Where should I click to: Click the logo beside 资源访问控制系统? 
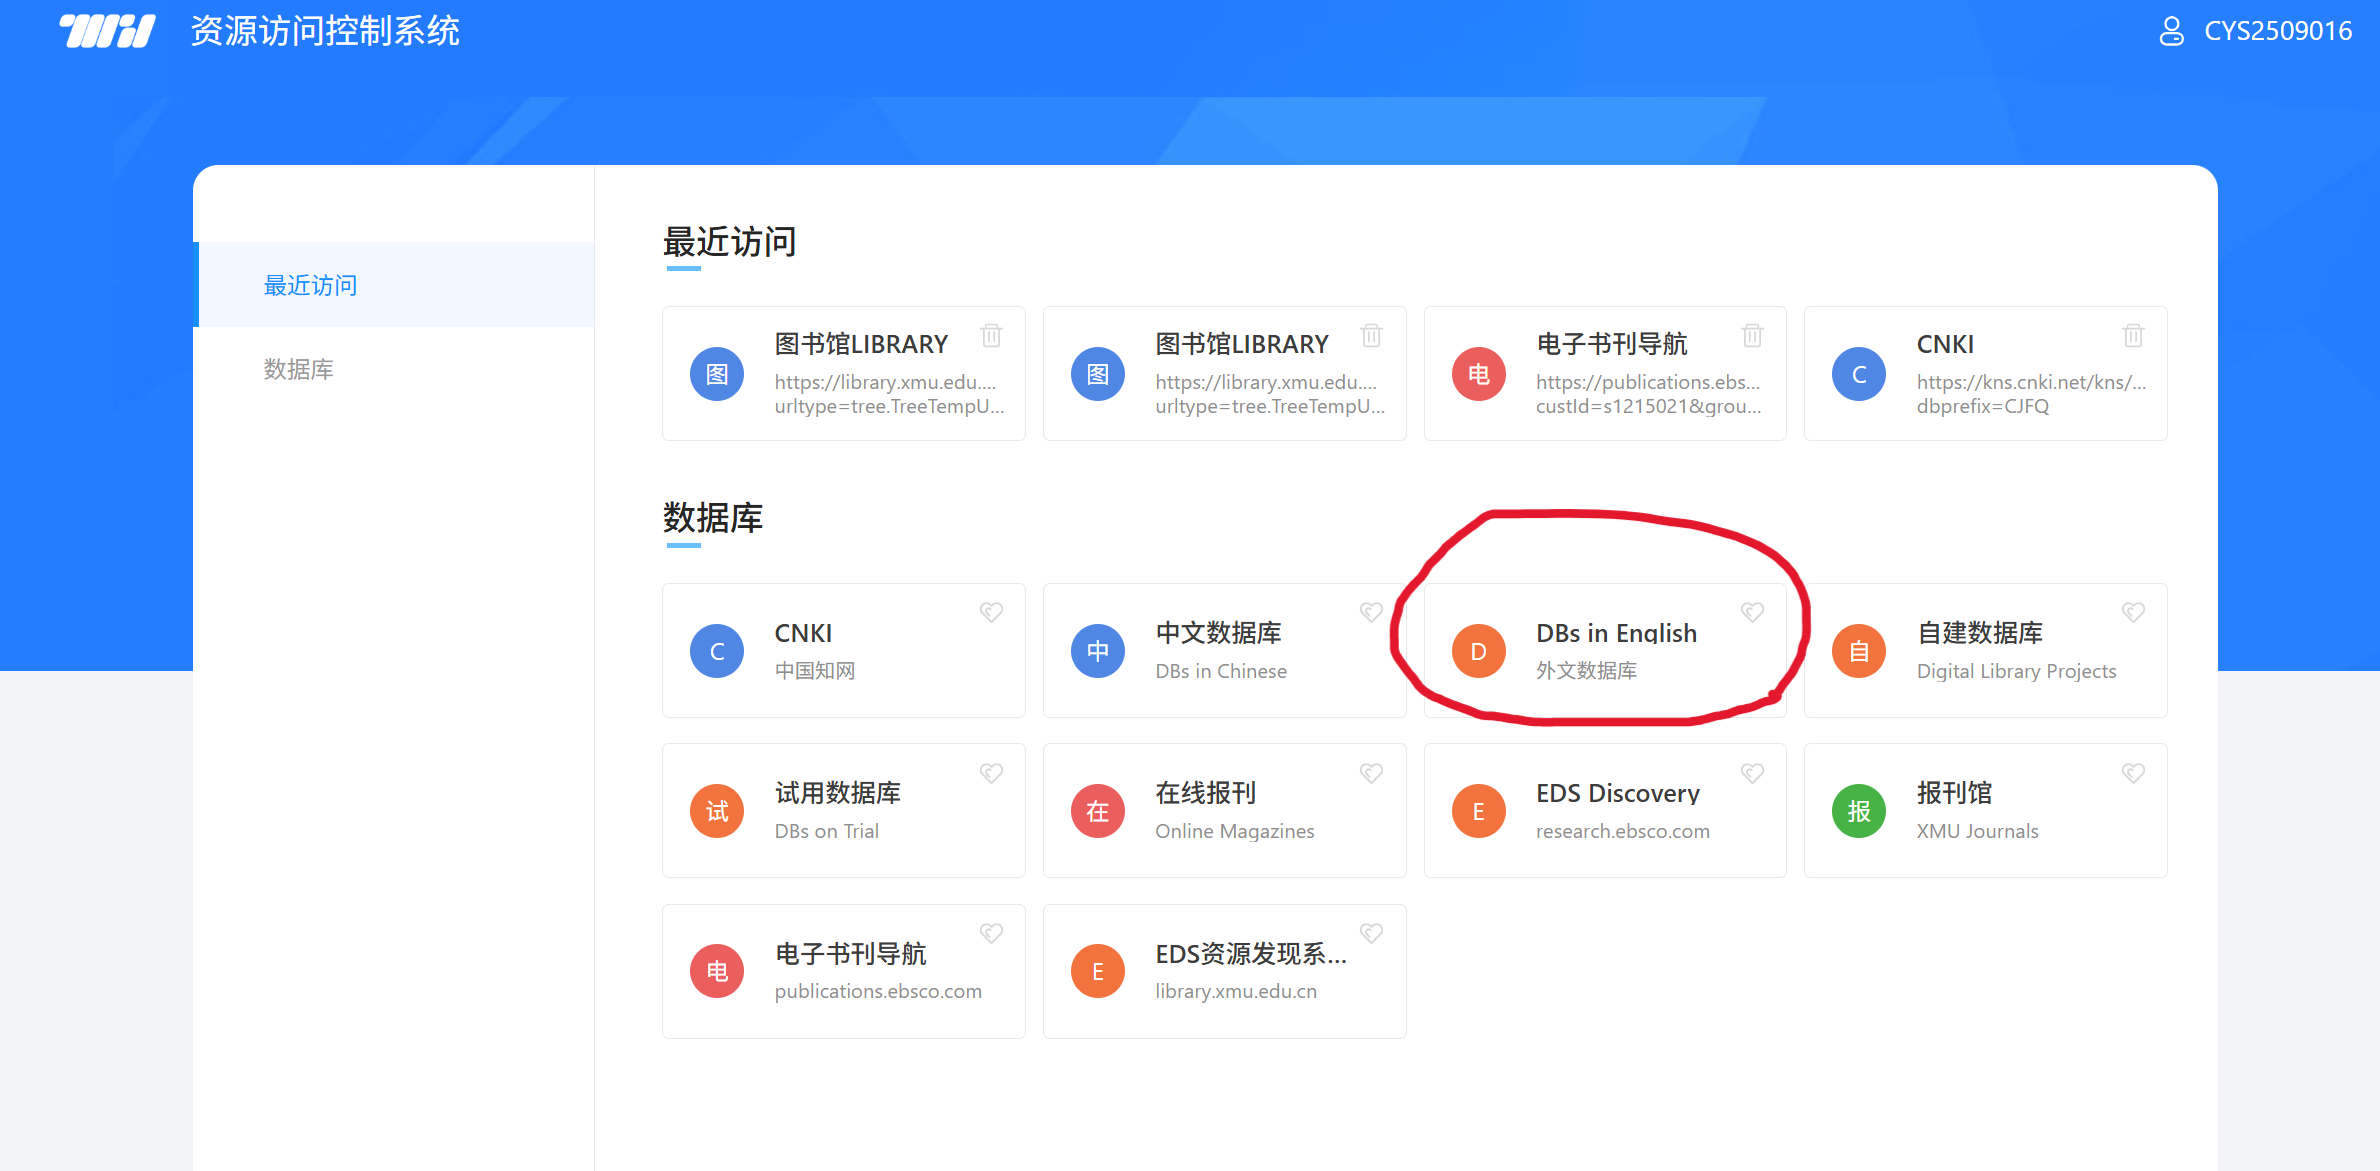coord(108,31)
